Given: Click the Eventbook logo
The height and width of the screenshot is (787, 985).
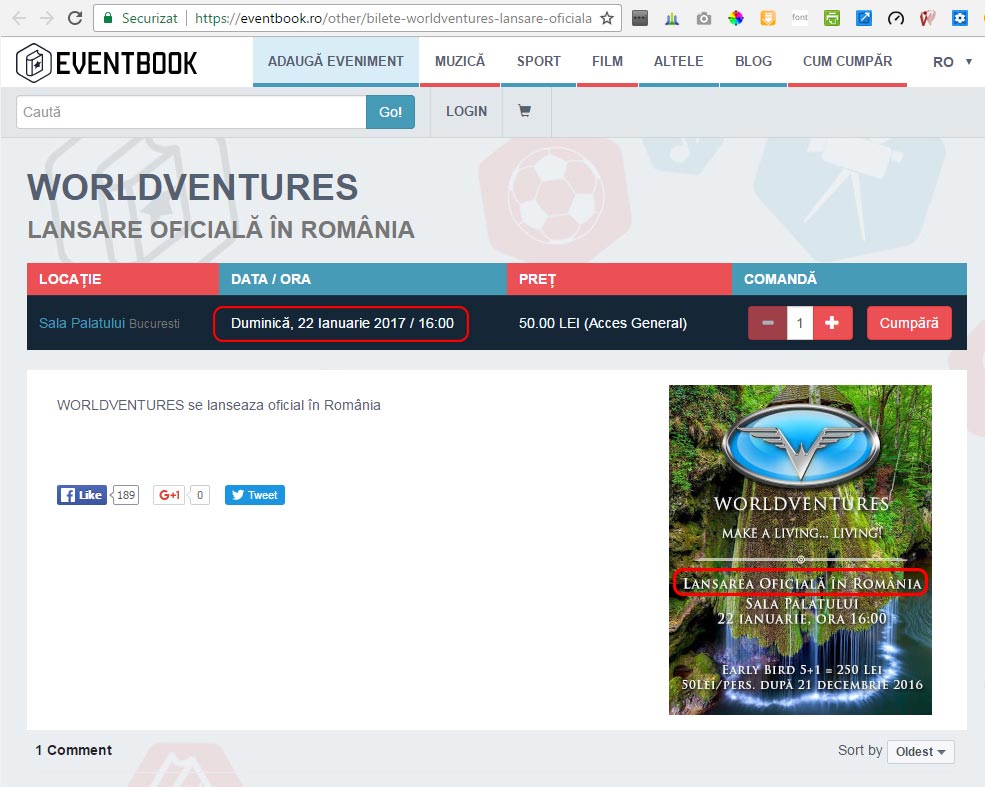Looking at the screenshot, I should [x=106, y=63].
